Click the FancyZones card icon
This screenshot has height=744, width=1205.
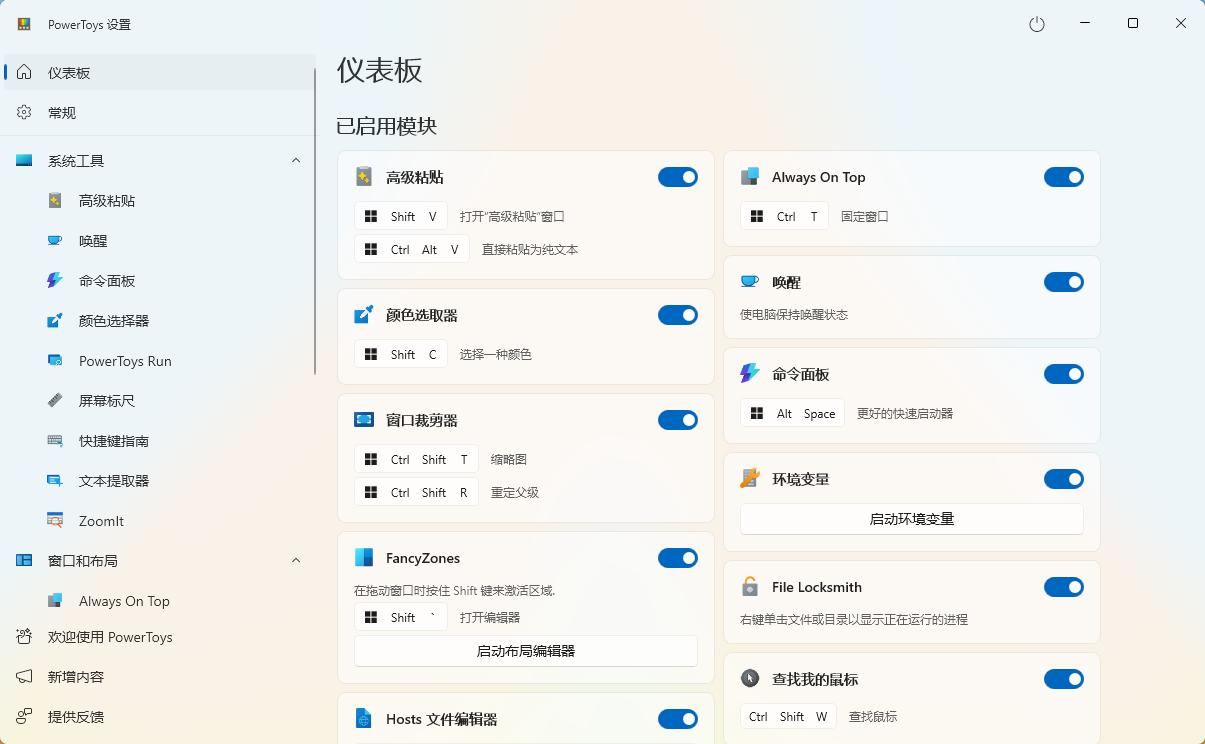tap(364, 558)
